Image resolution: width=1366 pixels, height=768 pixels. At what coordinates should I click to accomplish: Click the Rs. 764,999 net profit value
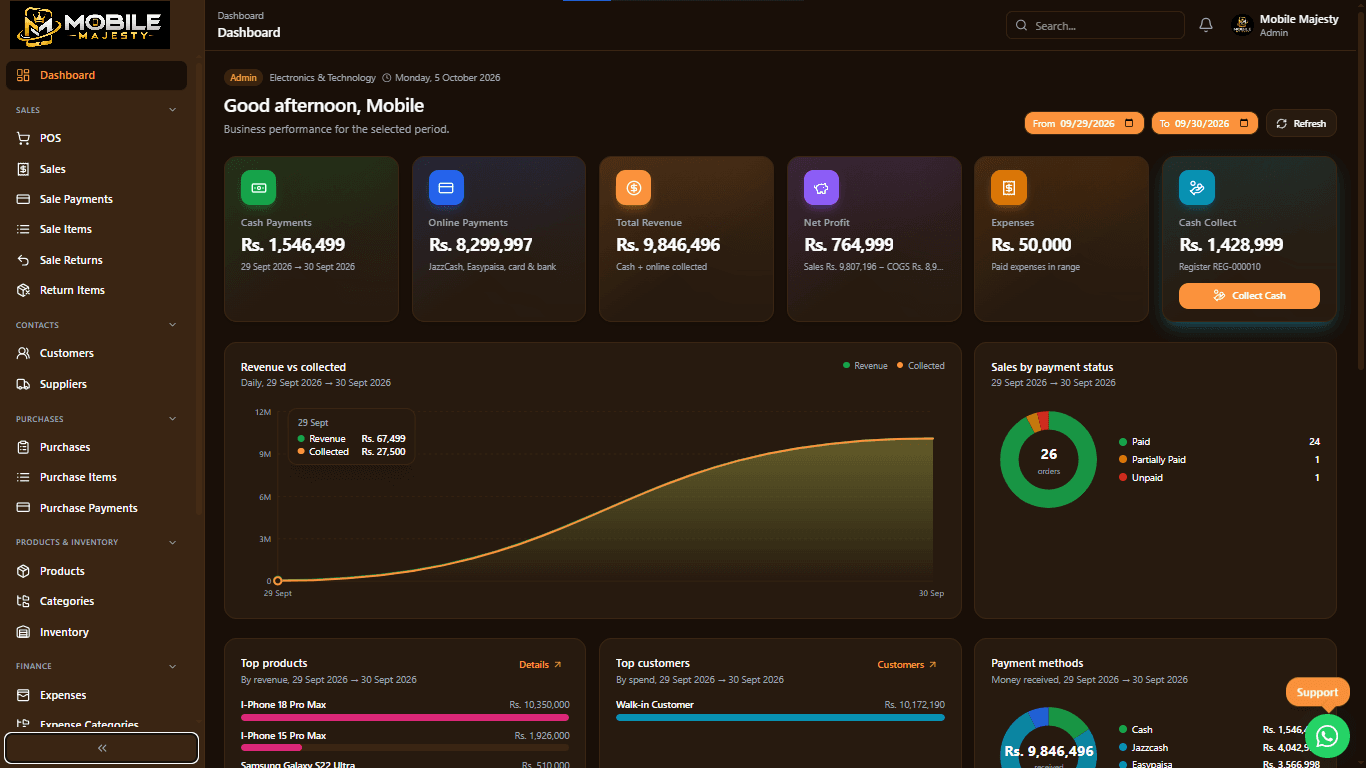point(849,245)
